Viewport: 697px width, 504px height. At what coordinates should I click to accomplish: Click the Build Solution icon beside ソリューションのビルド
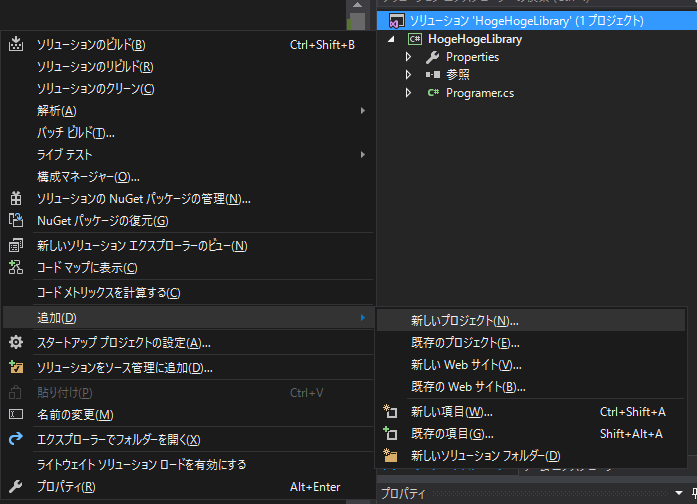point(16,44)
